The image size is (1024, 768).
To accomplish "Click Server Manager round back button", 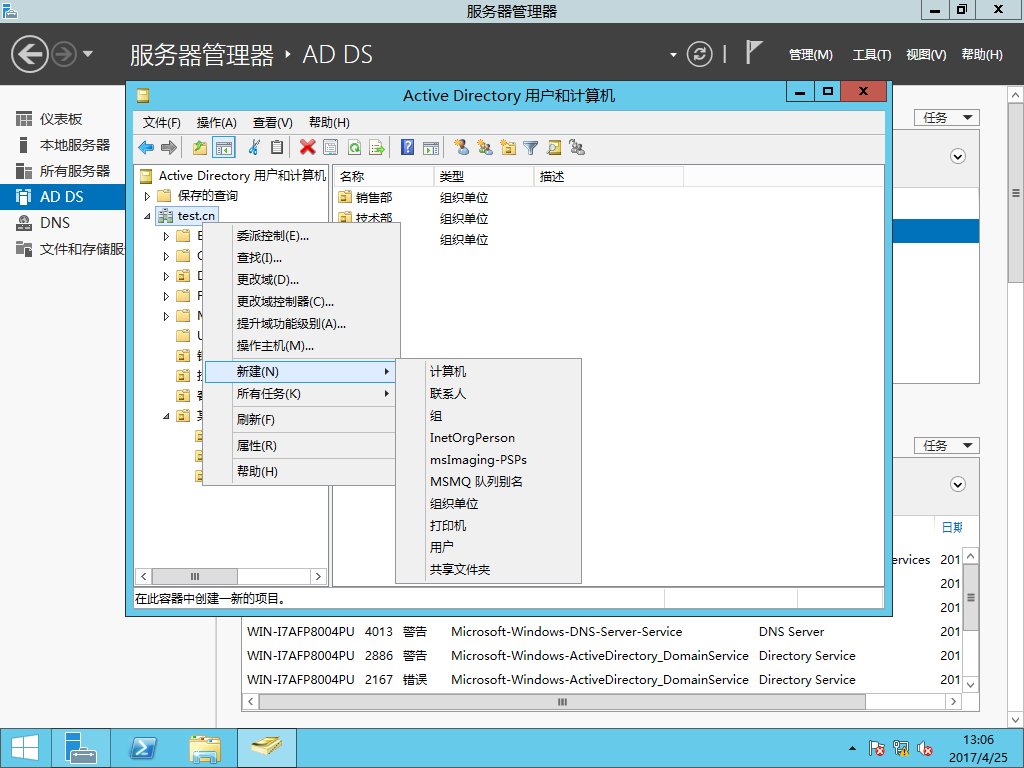I will 29,54.
